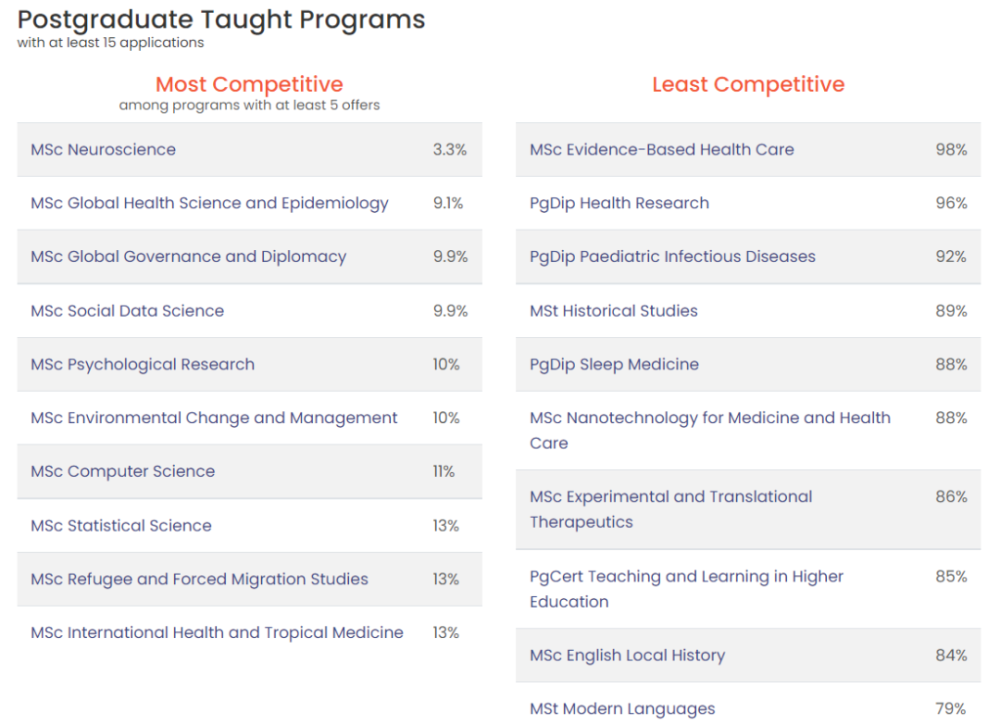Click PgDip Sleep Medicine link
Viewport: 1000px width, 725px height.
tap(614, 364)
